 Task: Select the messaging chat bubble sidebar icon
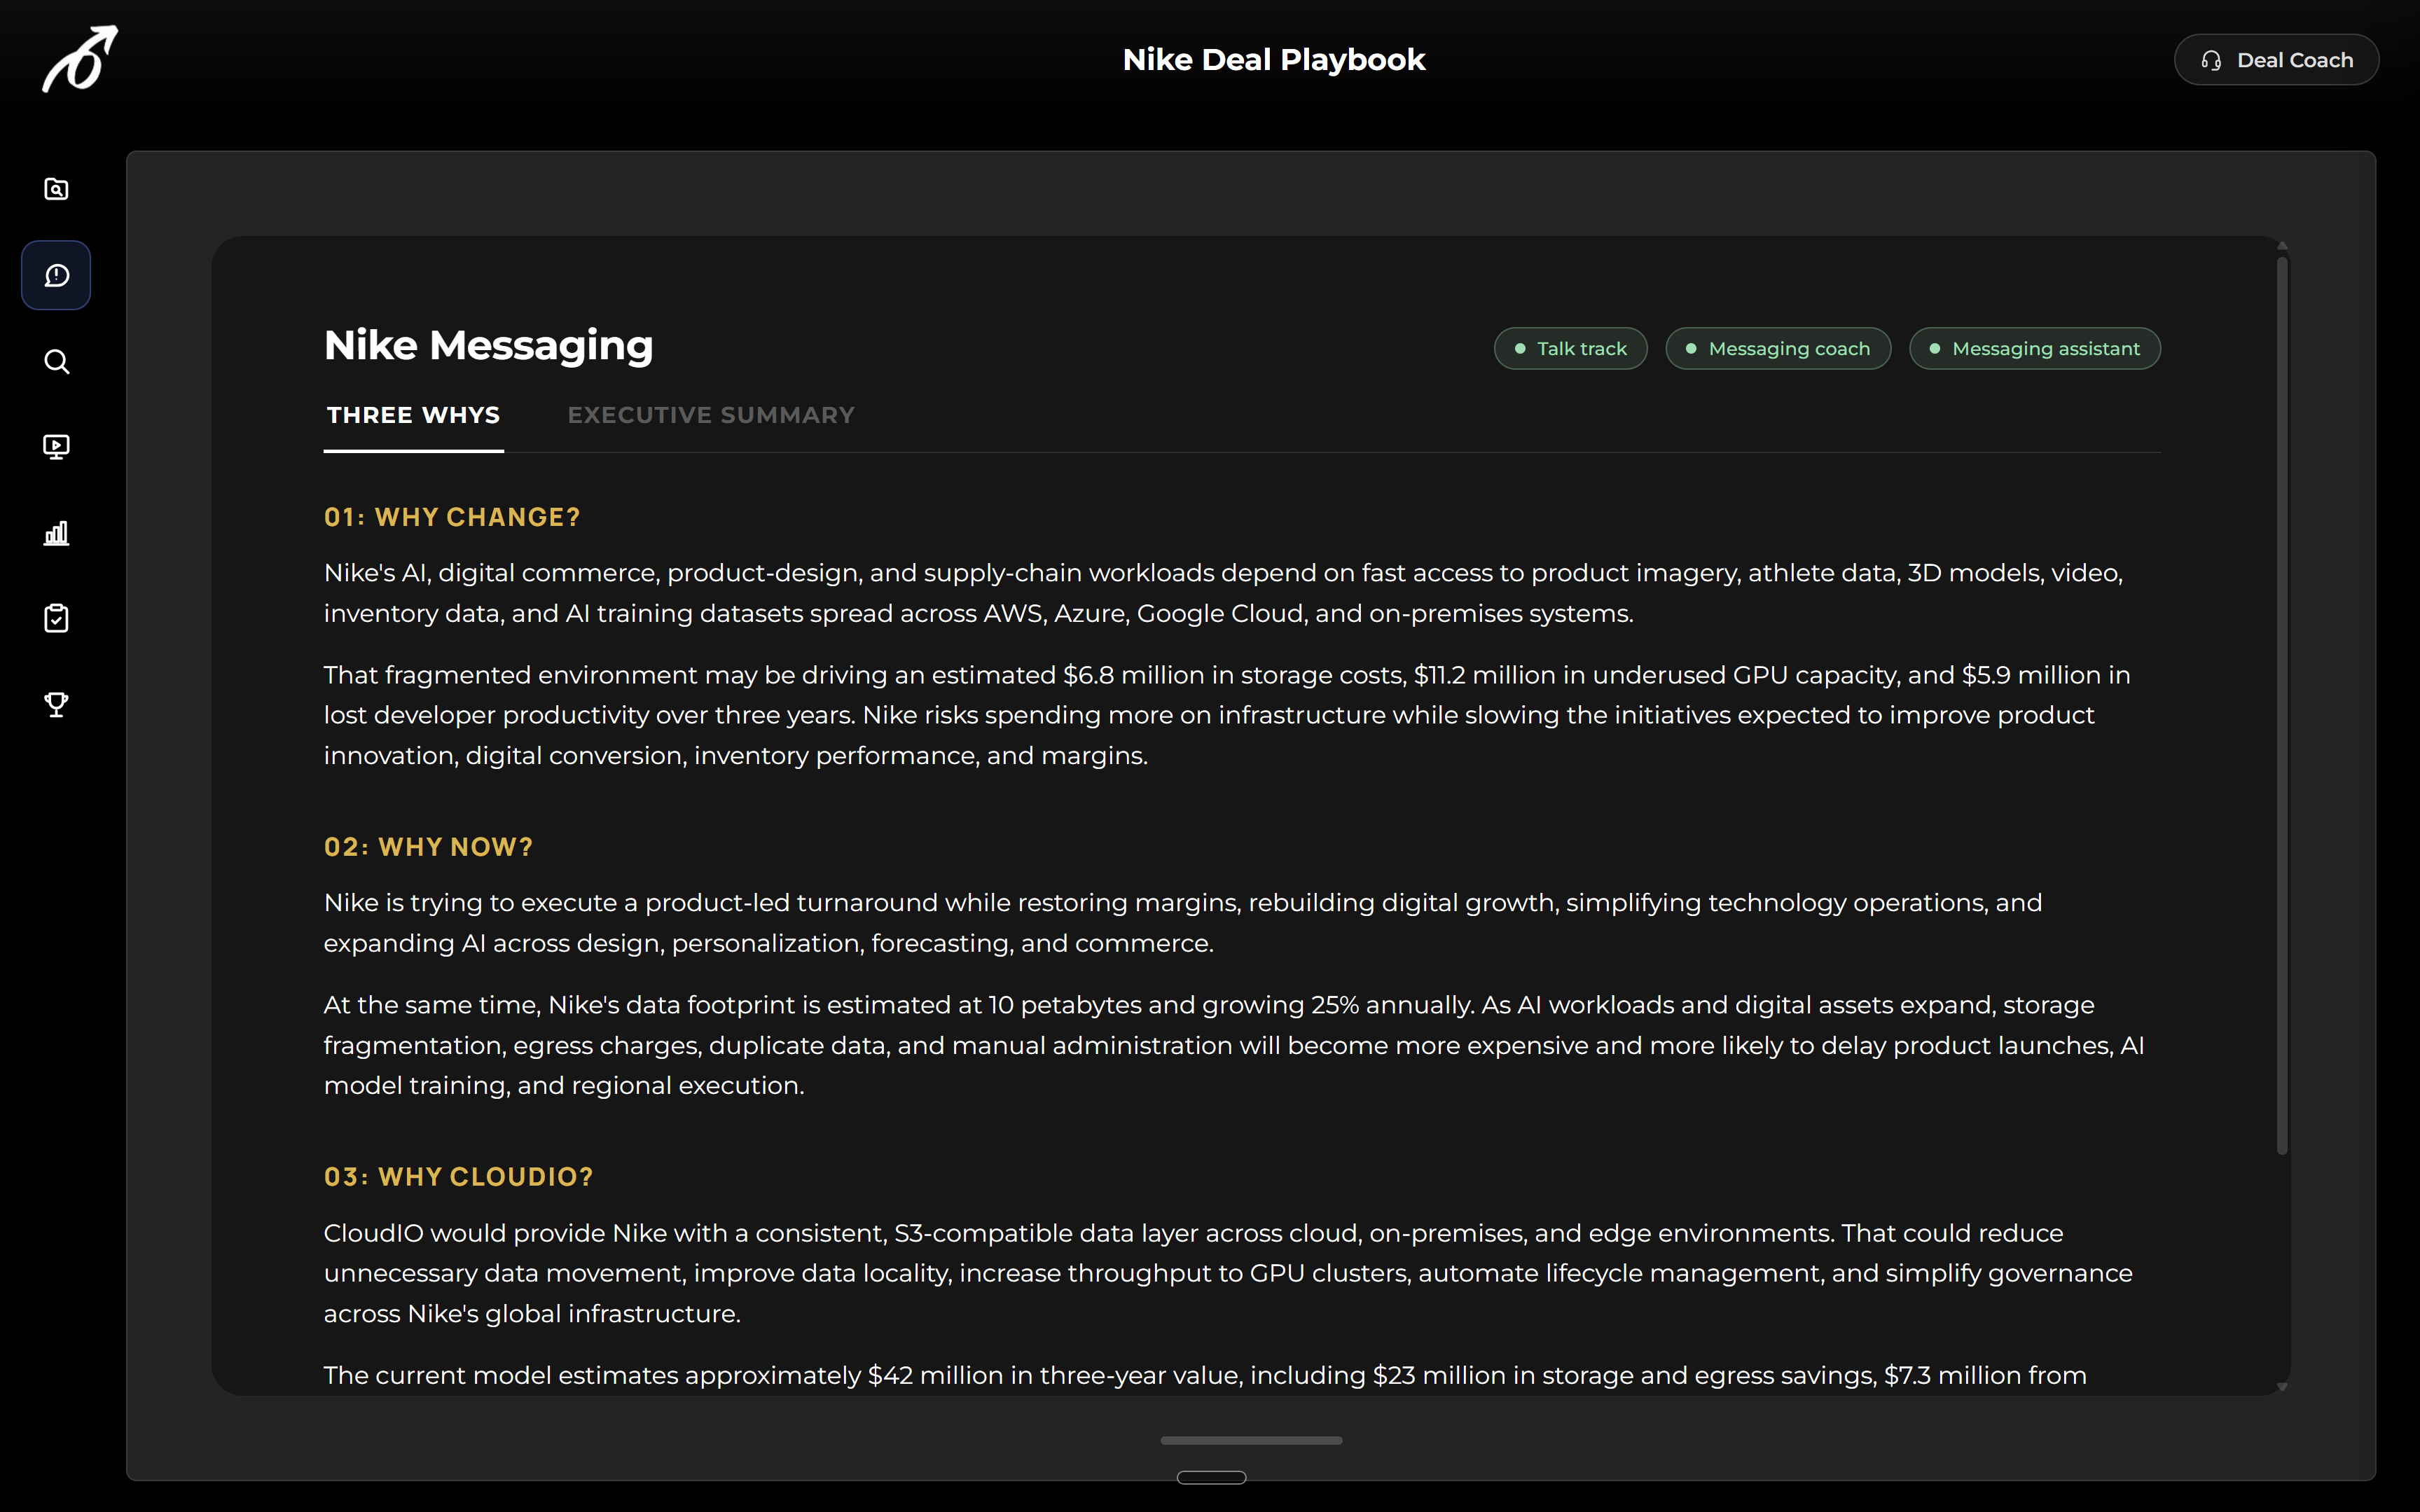pos(57,275)
